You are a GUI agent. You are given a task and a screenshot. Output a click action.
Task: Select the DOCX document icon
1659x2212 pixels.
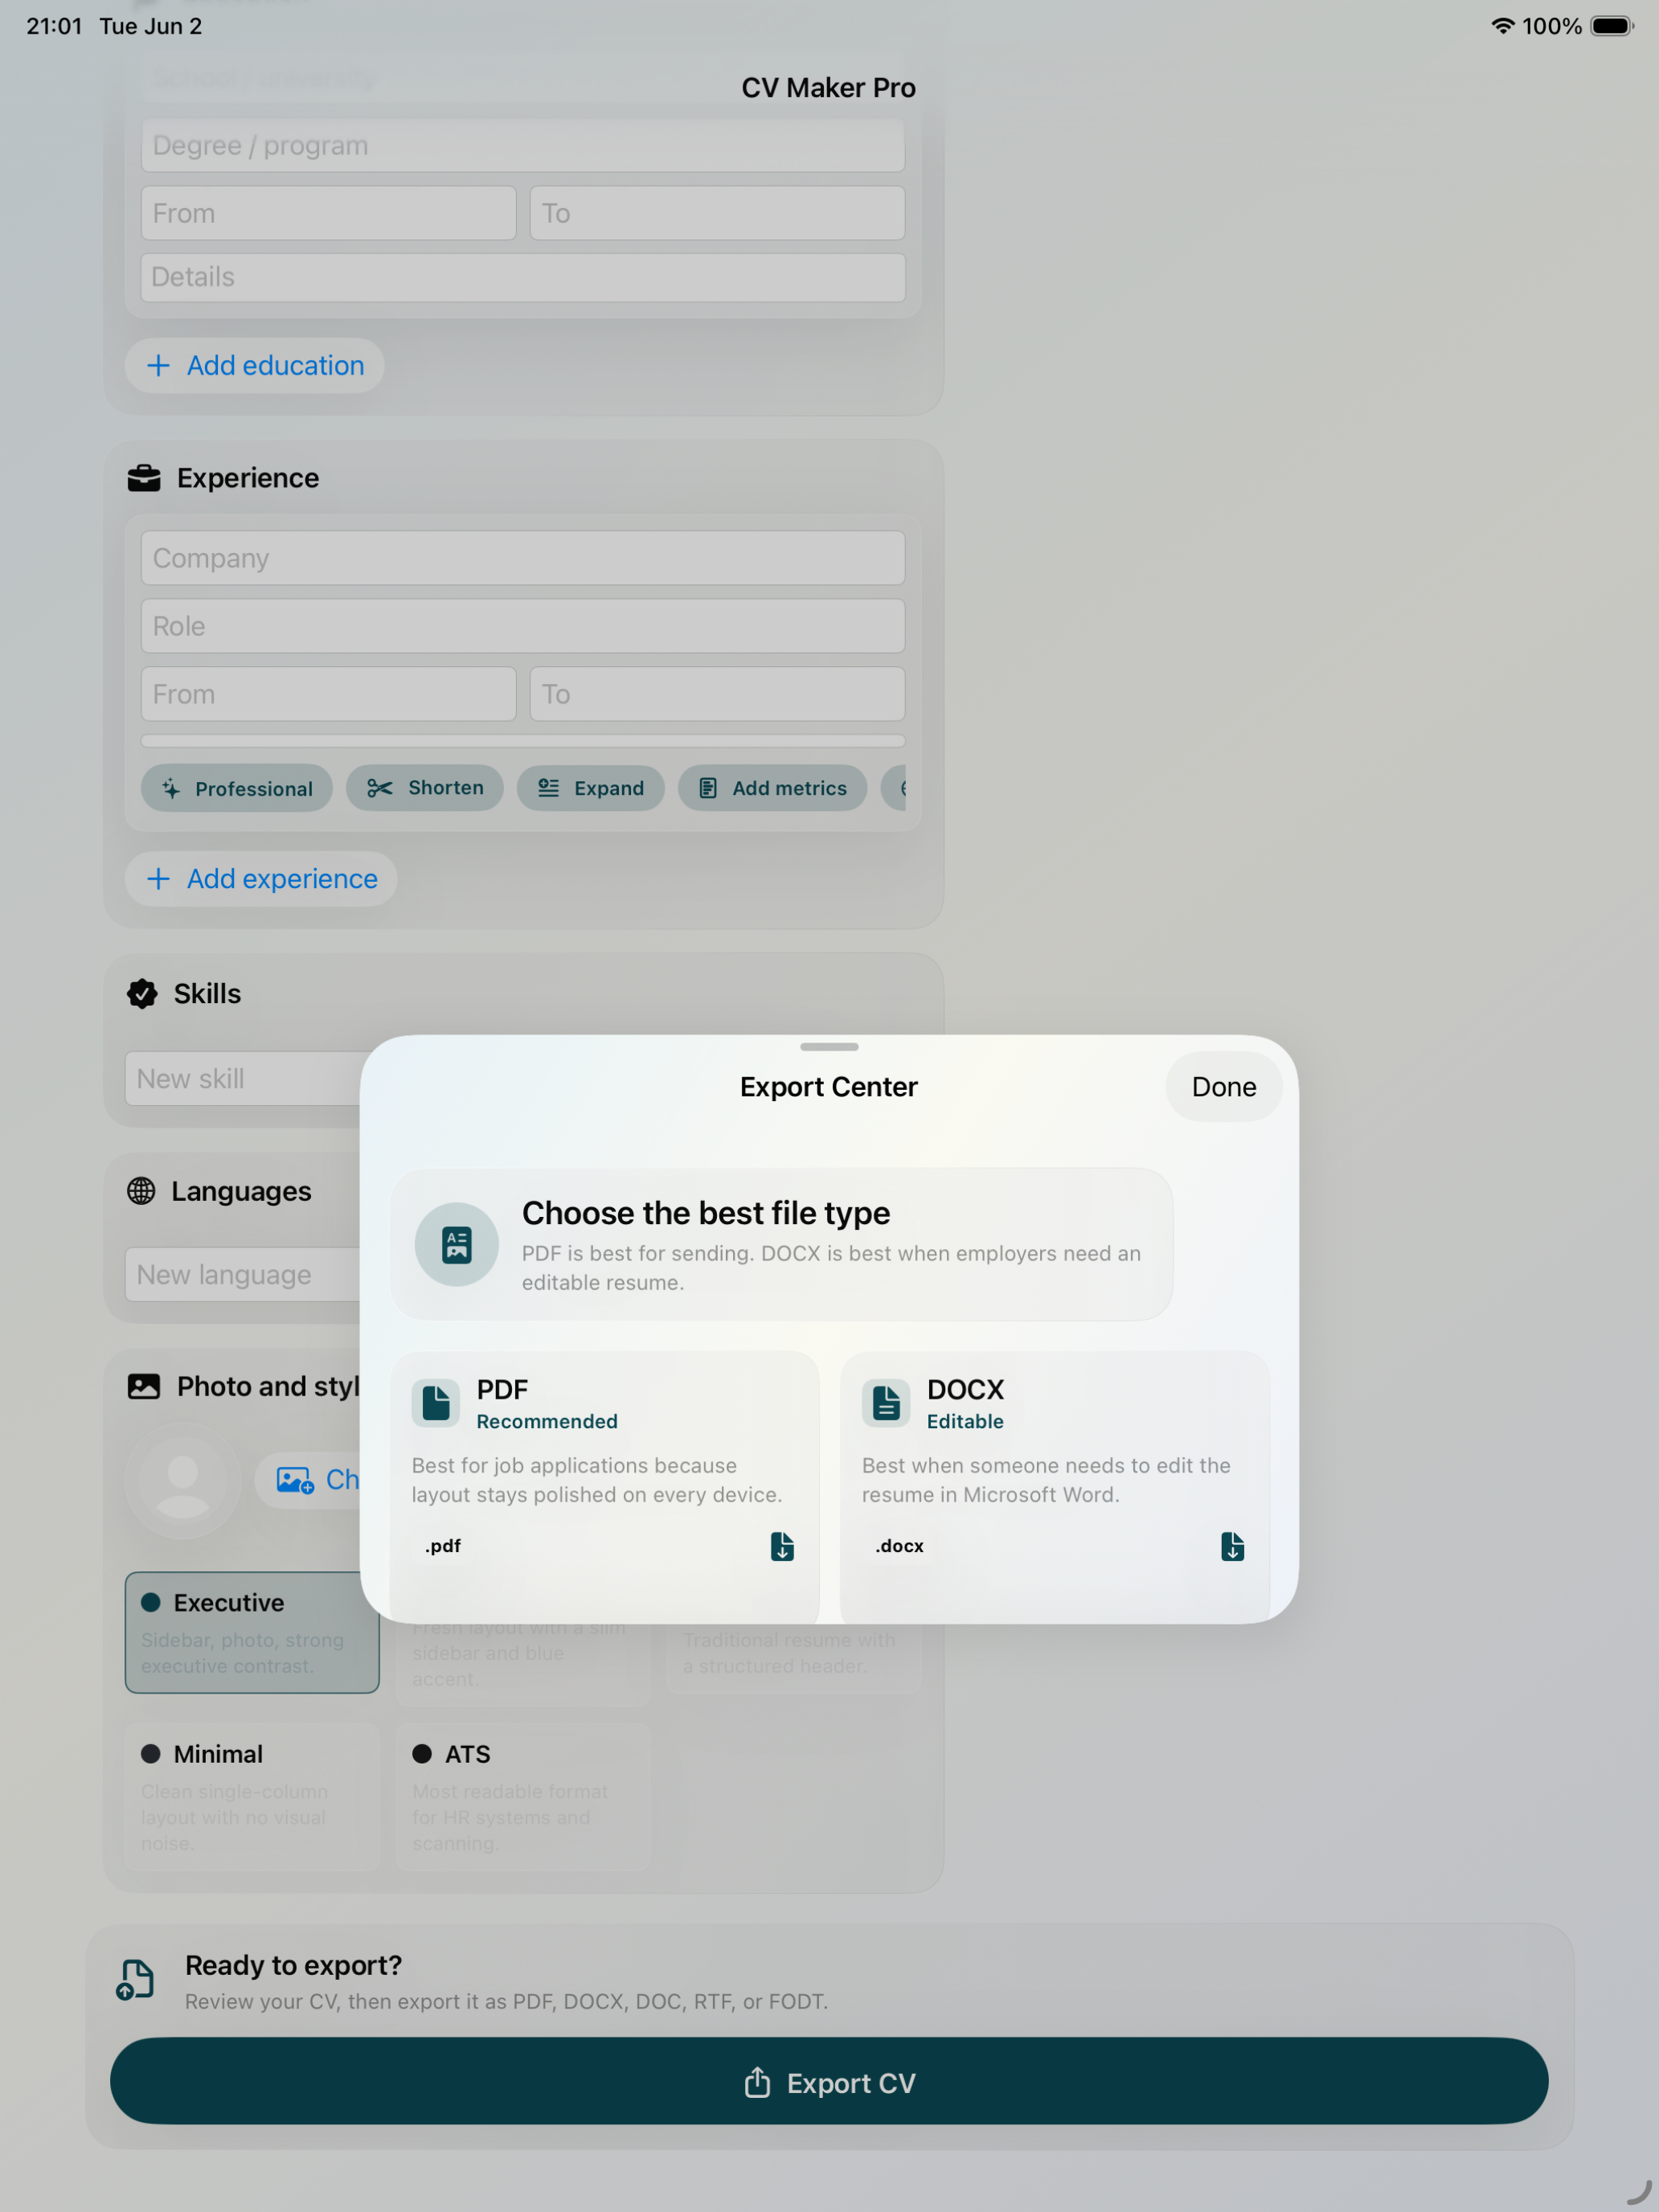tap(885, 1403)
